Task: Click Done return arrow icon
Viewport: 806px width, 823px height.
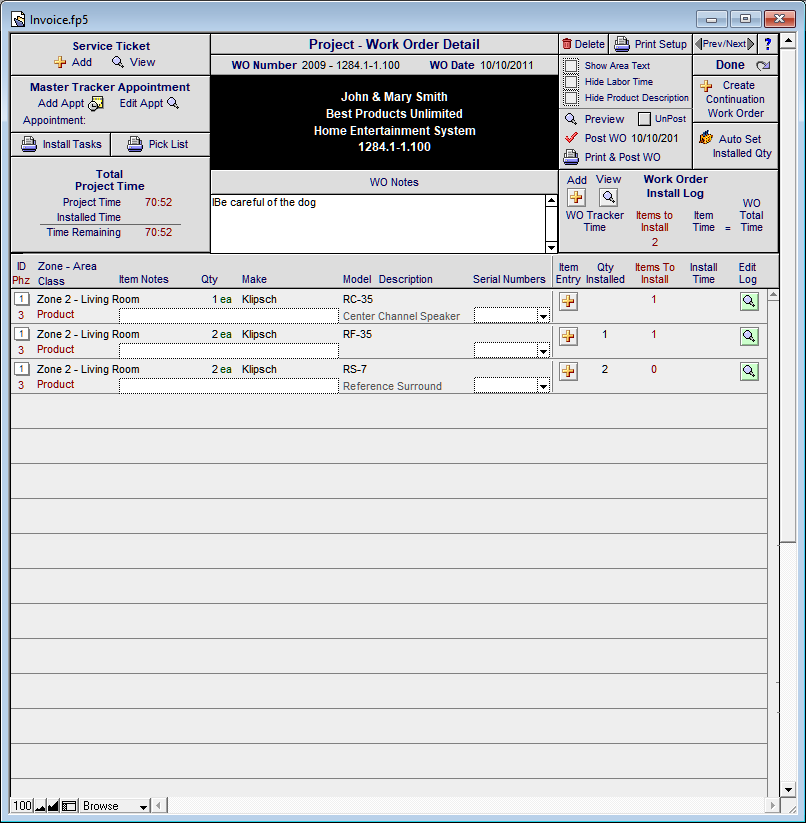Action: click(763, 65)
